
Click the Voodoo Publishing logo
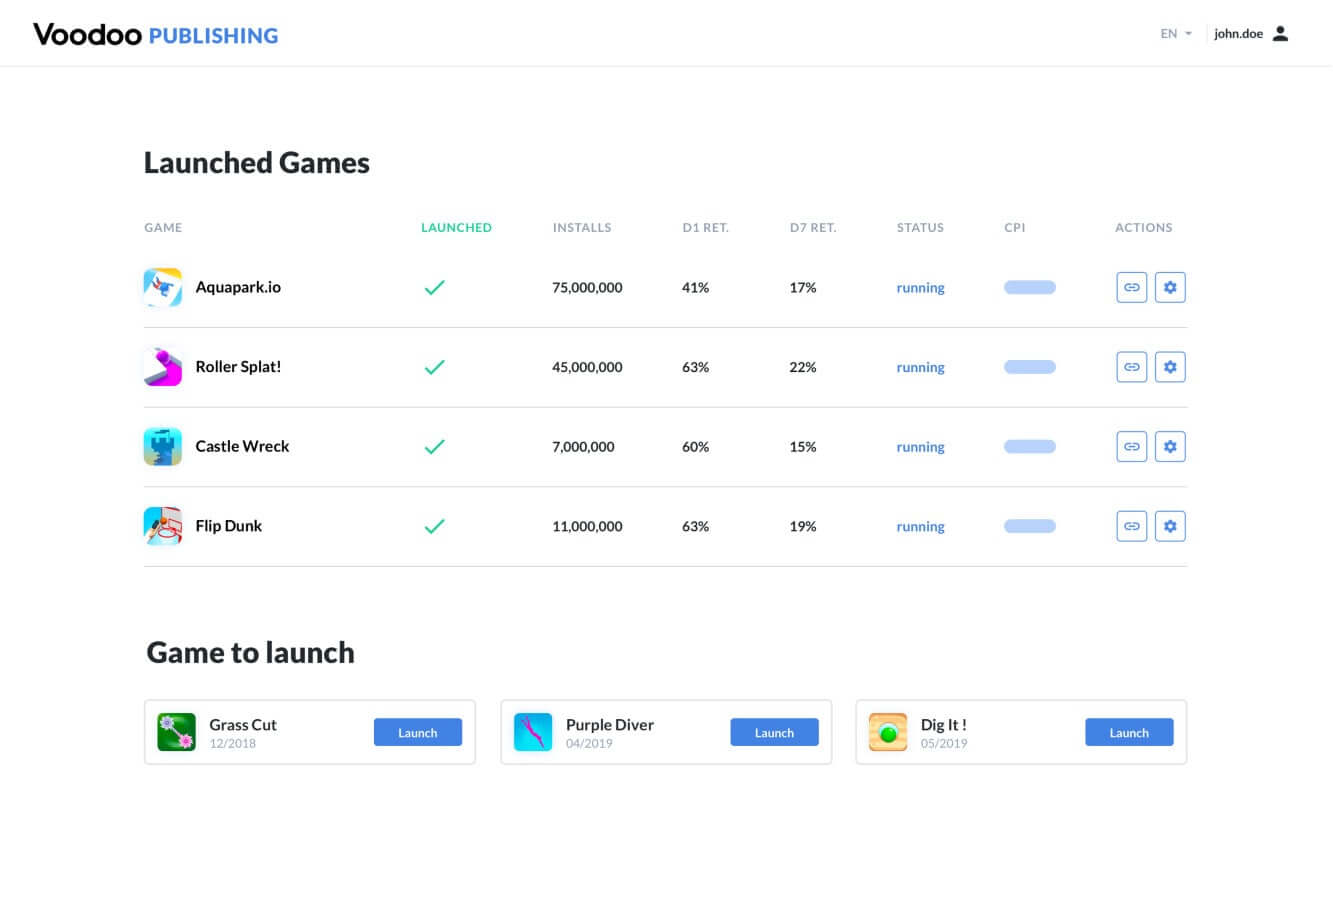[x=156, y=35]
